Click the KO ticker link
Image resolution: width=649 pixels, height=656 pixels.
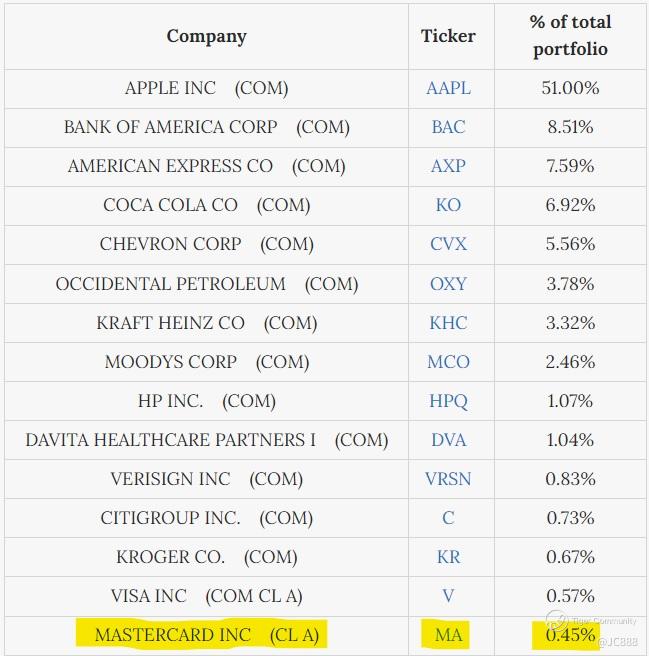[x=448, y=205]
